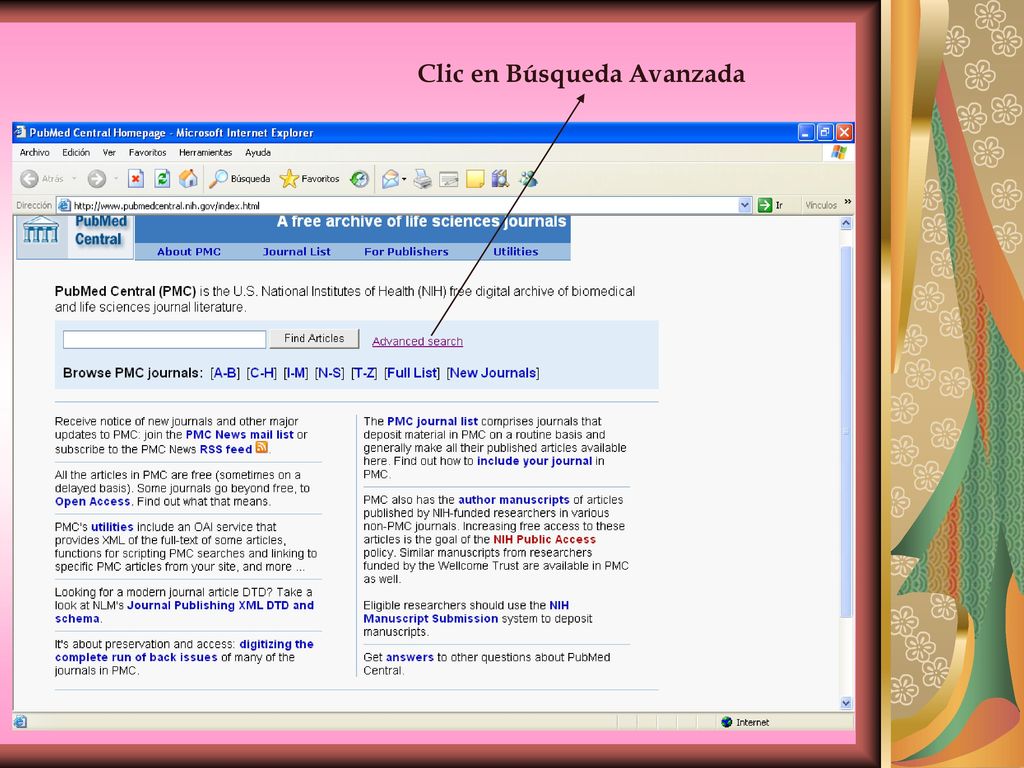
Task: Open back button history dropdown arrow
Action: pyautogui.click(x=74, y=178)
